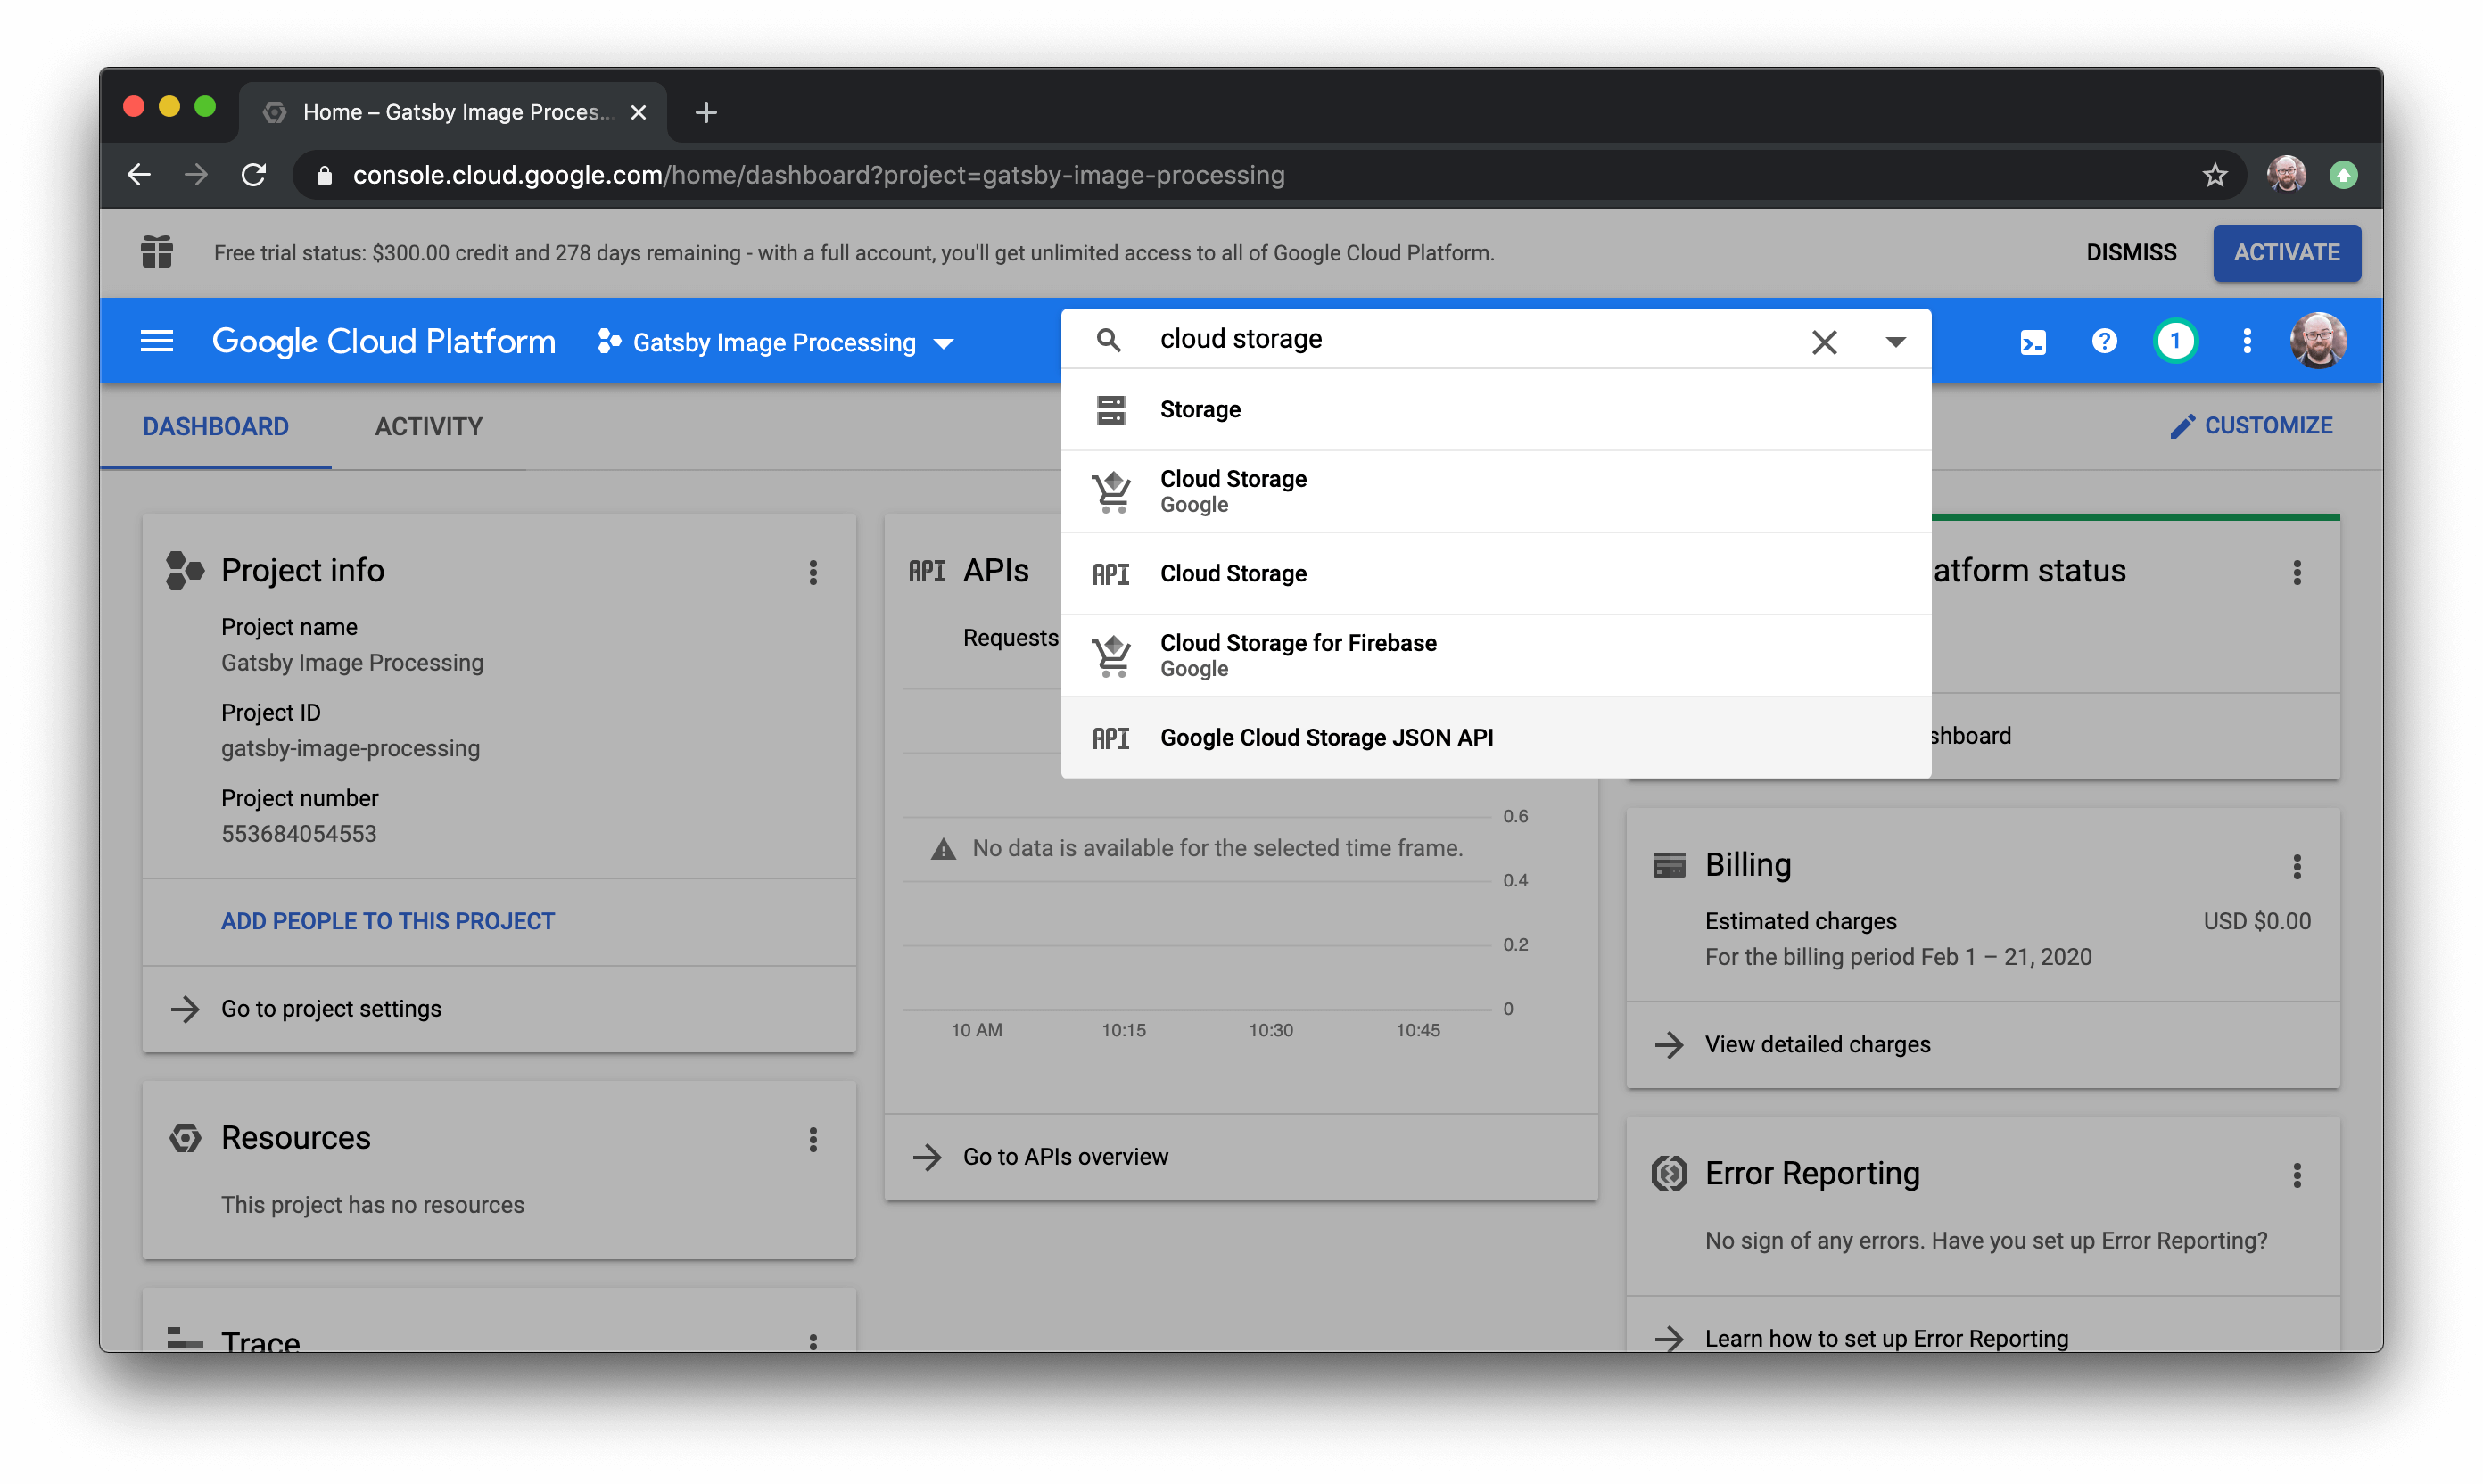
Task: Open the search options dropdown arrow
Action: 1895,341
